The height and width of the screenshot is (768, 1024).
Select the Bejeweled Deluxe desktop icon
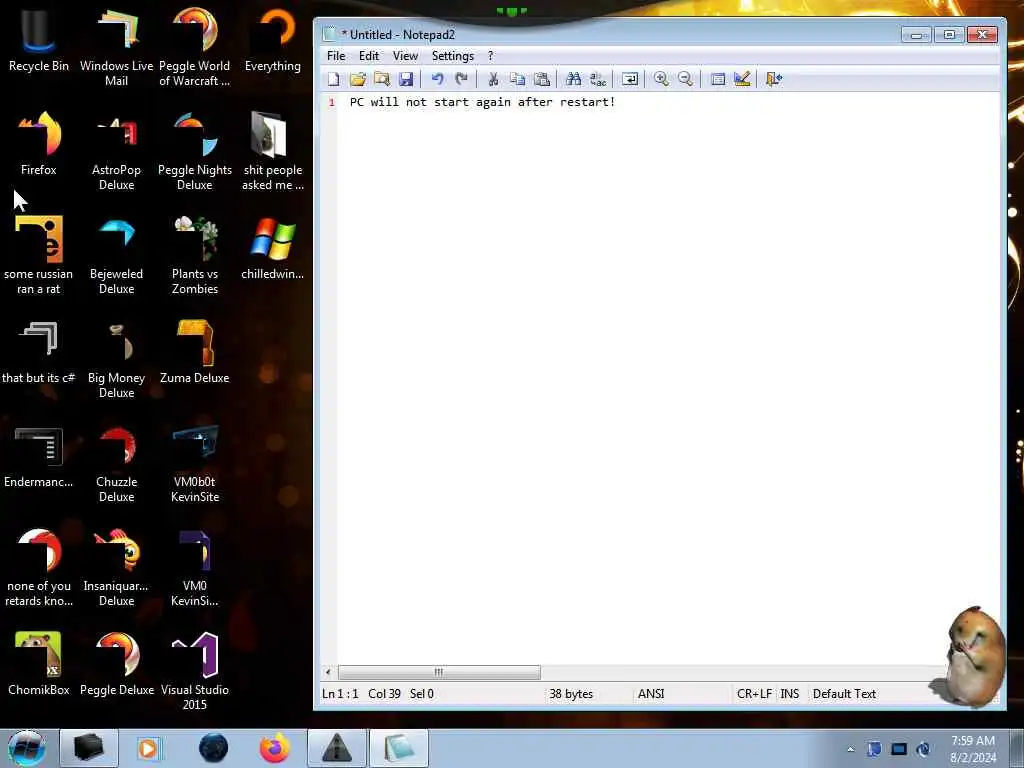(116, 255)
